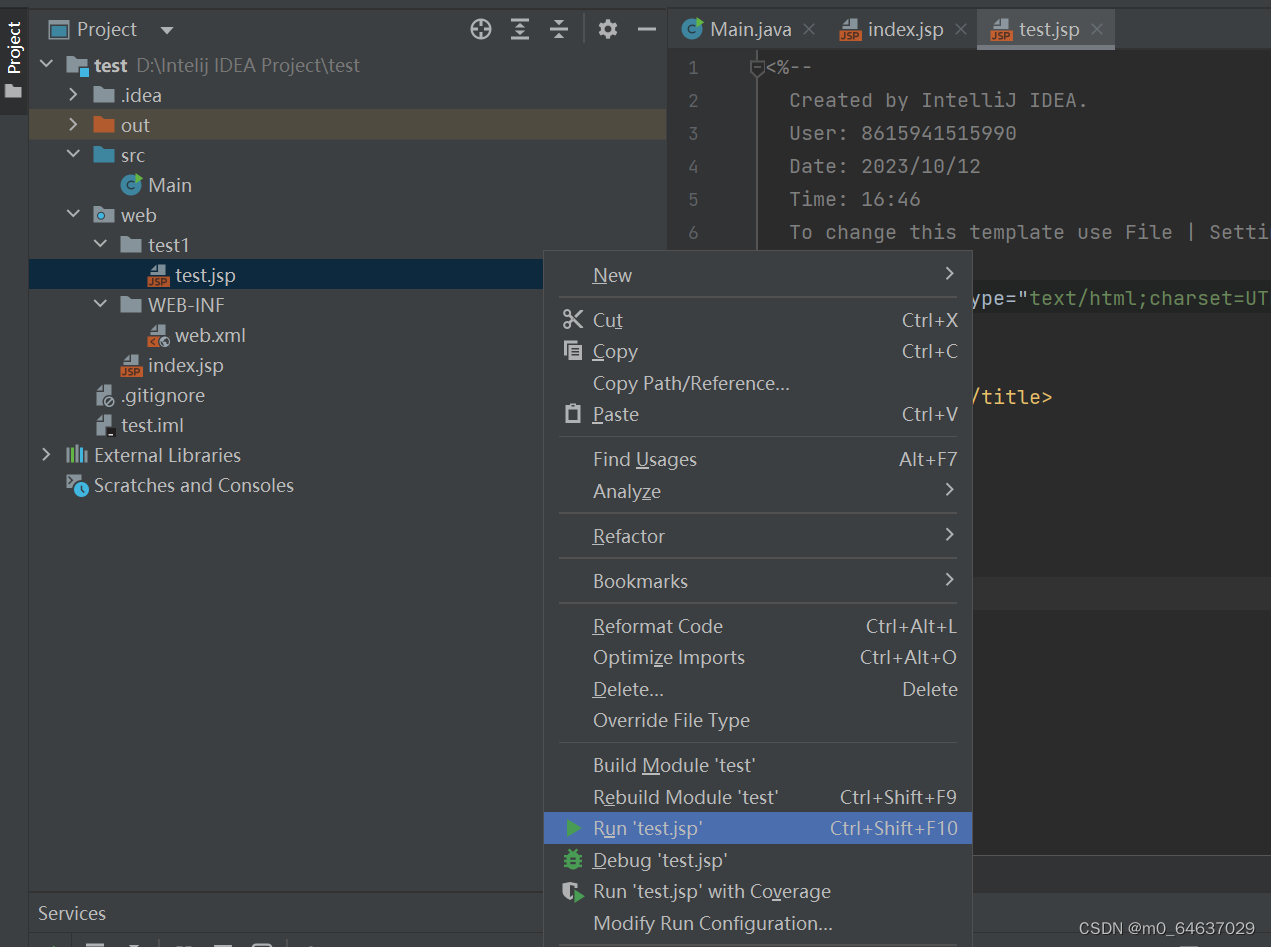This screenshot has height=947, width=1271.
Task: Click the Cut scissors icon in context menu
Action: pos(573,320)
